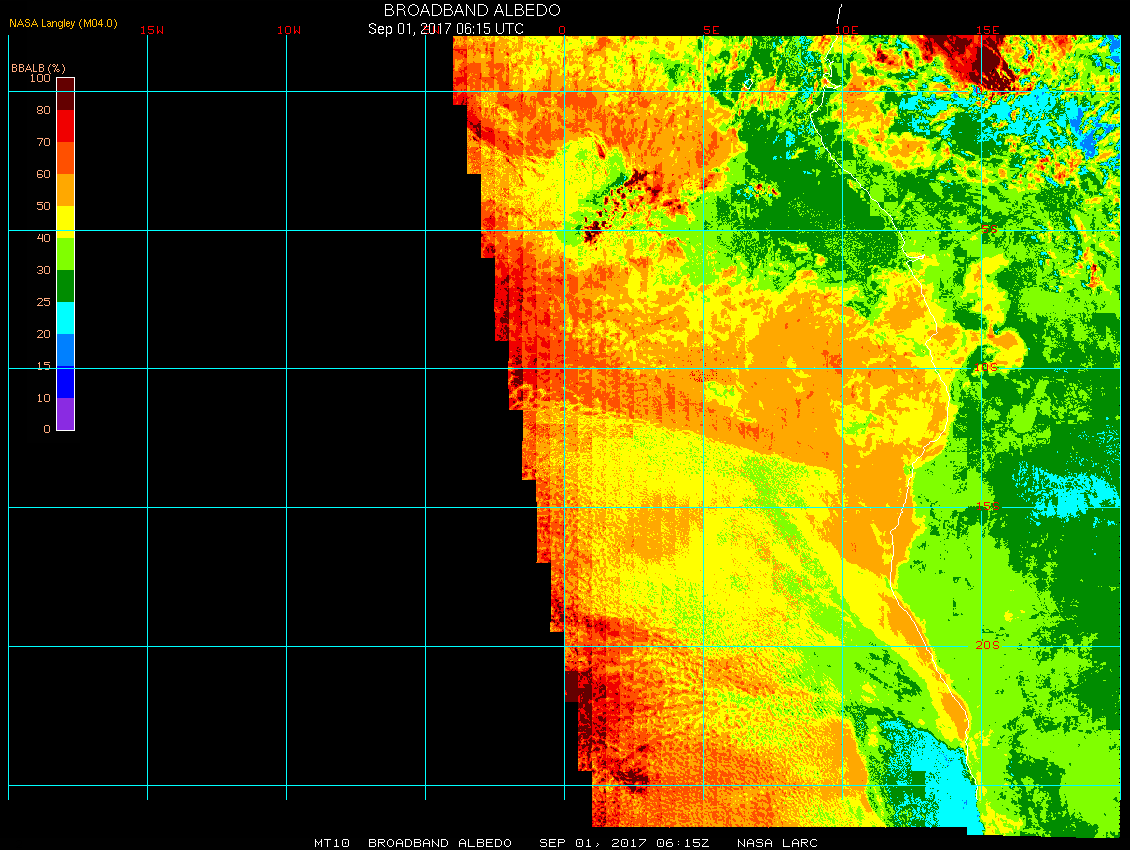Select the yellow 40-50 legend swatch
Viewport: 1130px width, 850px height.
click(66, 222)
